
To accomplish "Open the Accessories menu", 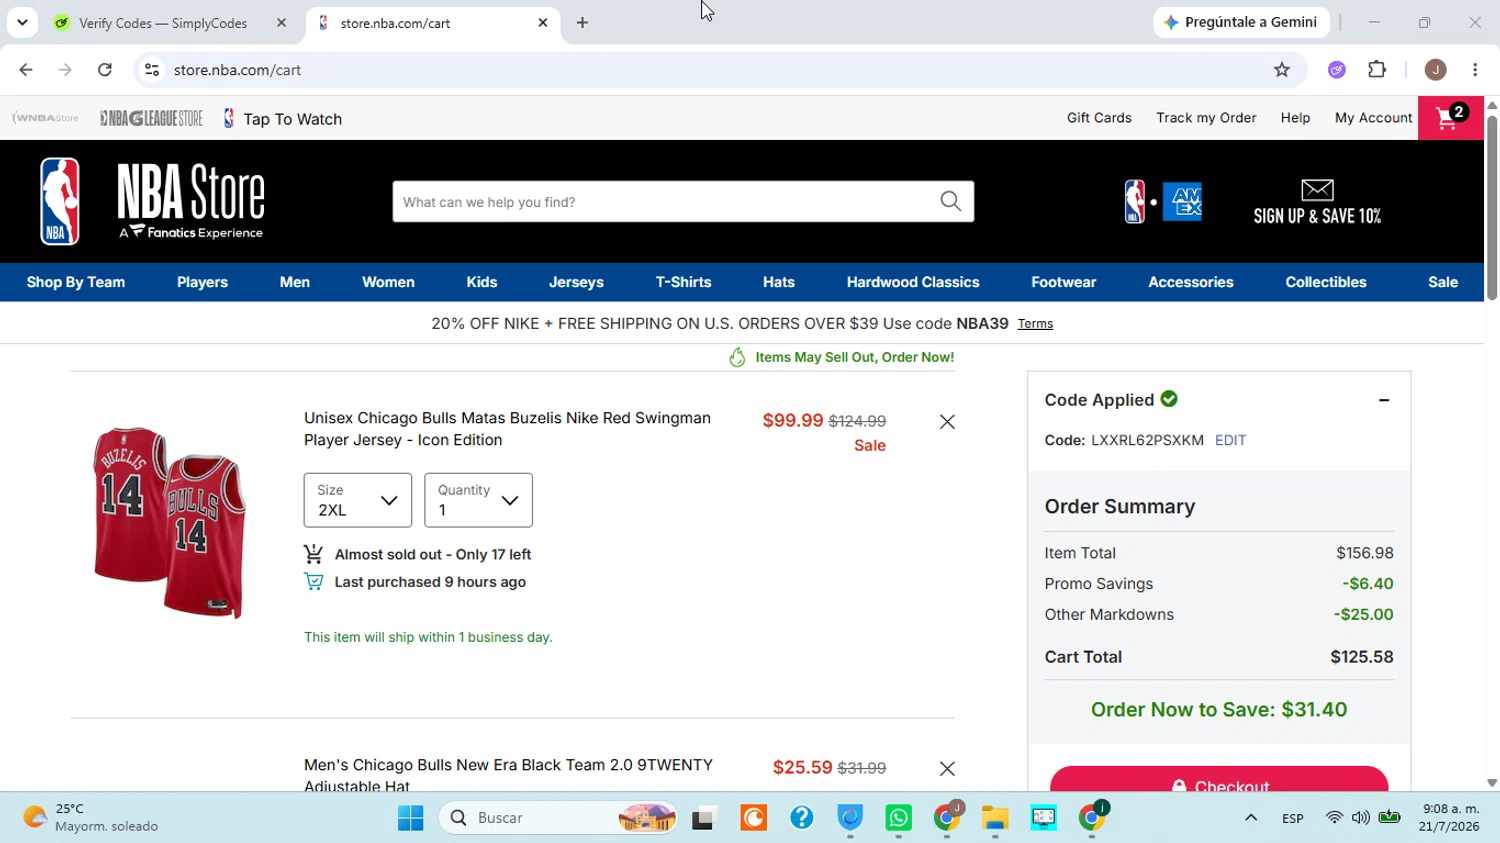I will click(x=1191, y=282).
